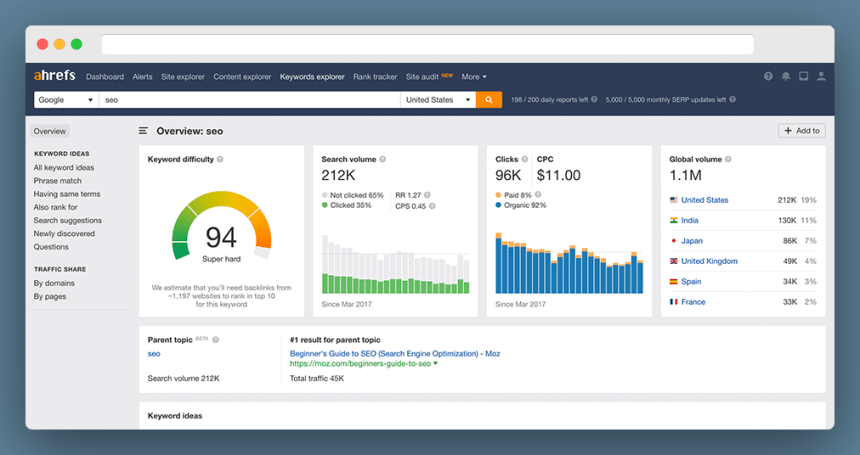Open traffic share By domains
The width and height of the screenshot is (860, 455).
[54, 283]
